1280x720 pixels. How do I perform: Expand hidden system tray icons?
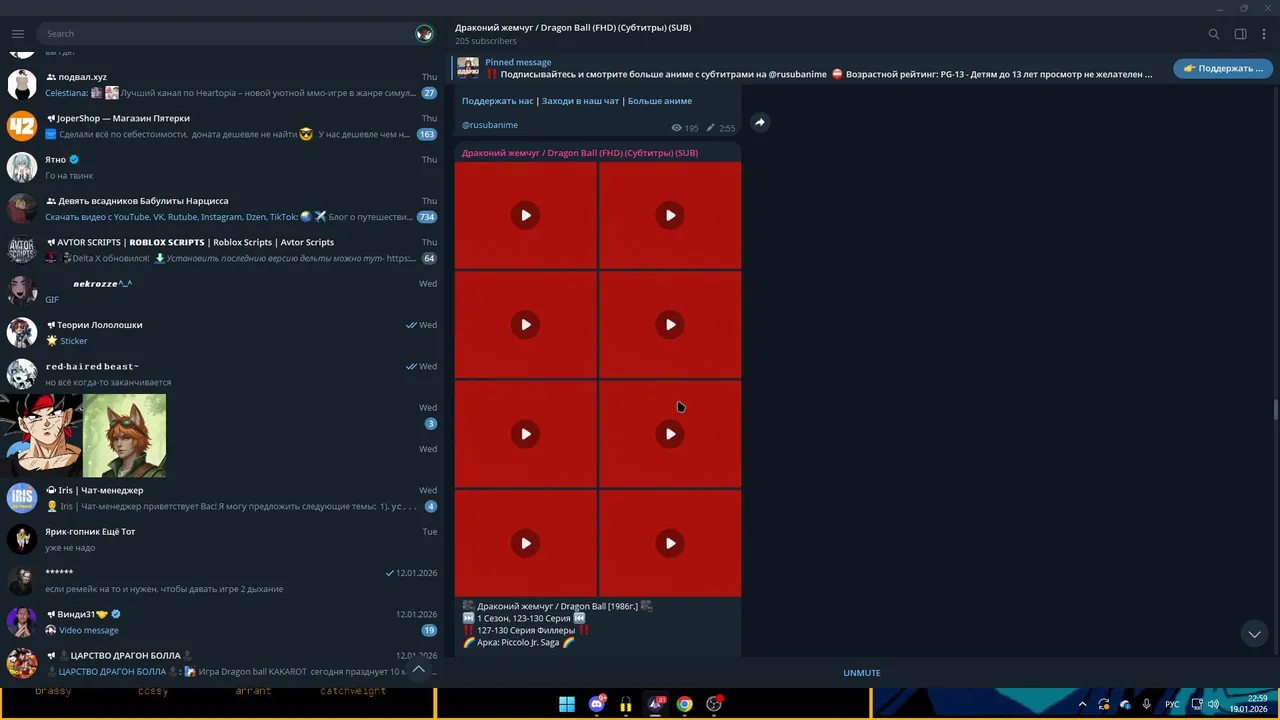pos(1082,704)
